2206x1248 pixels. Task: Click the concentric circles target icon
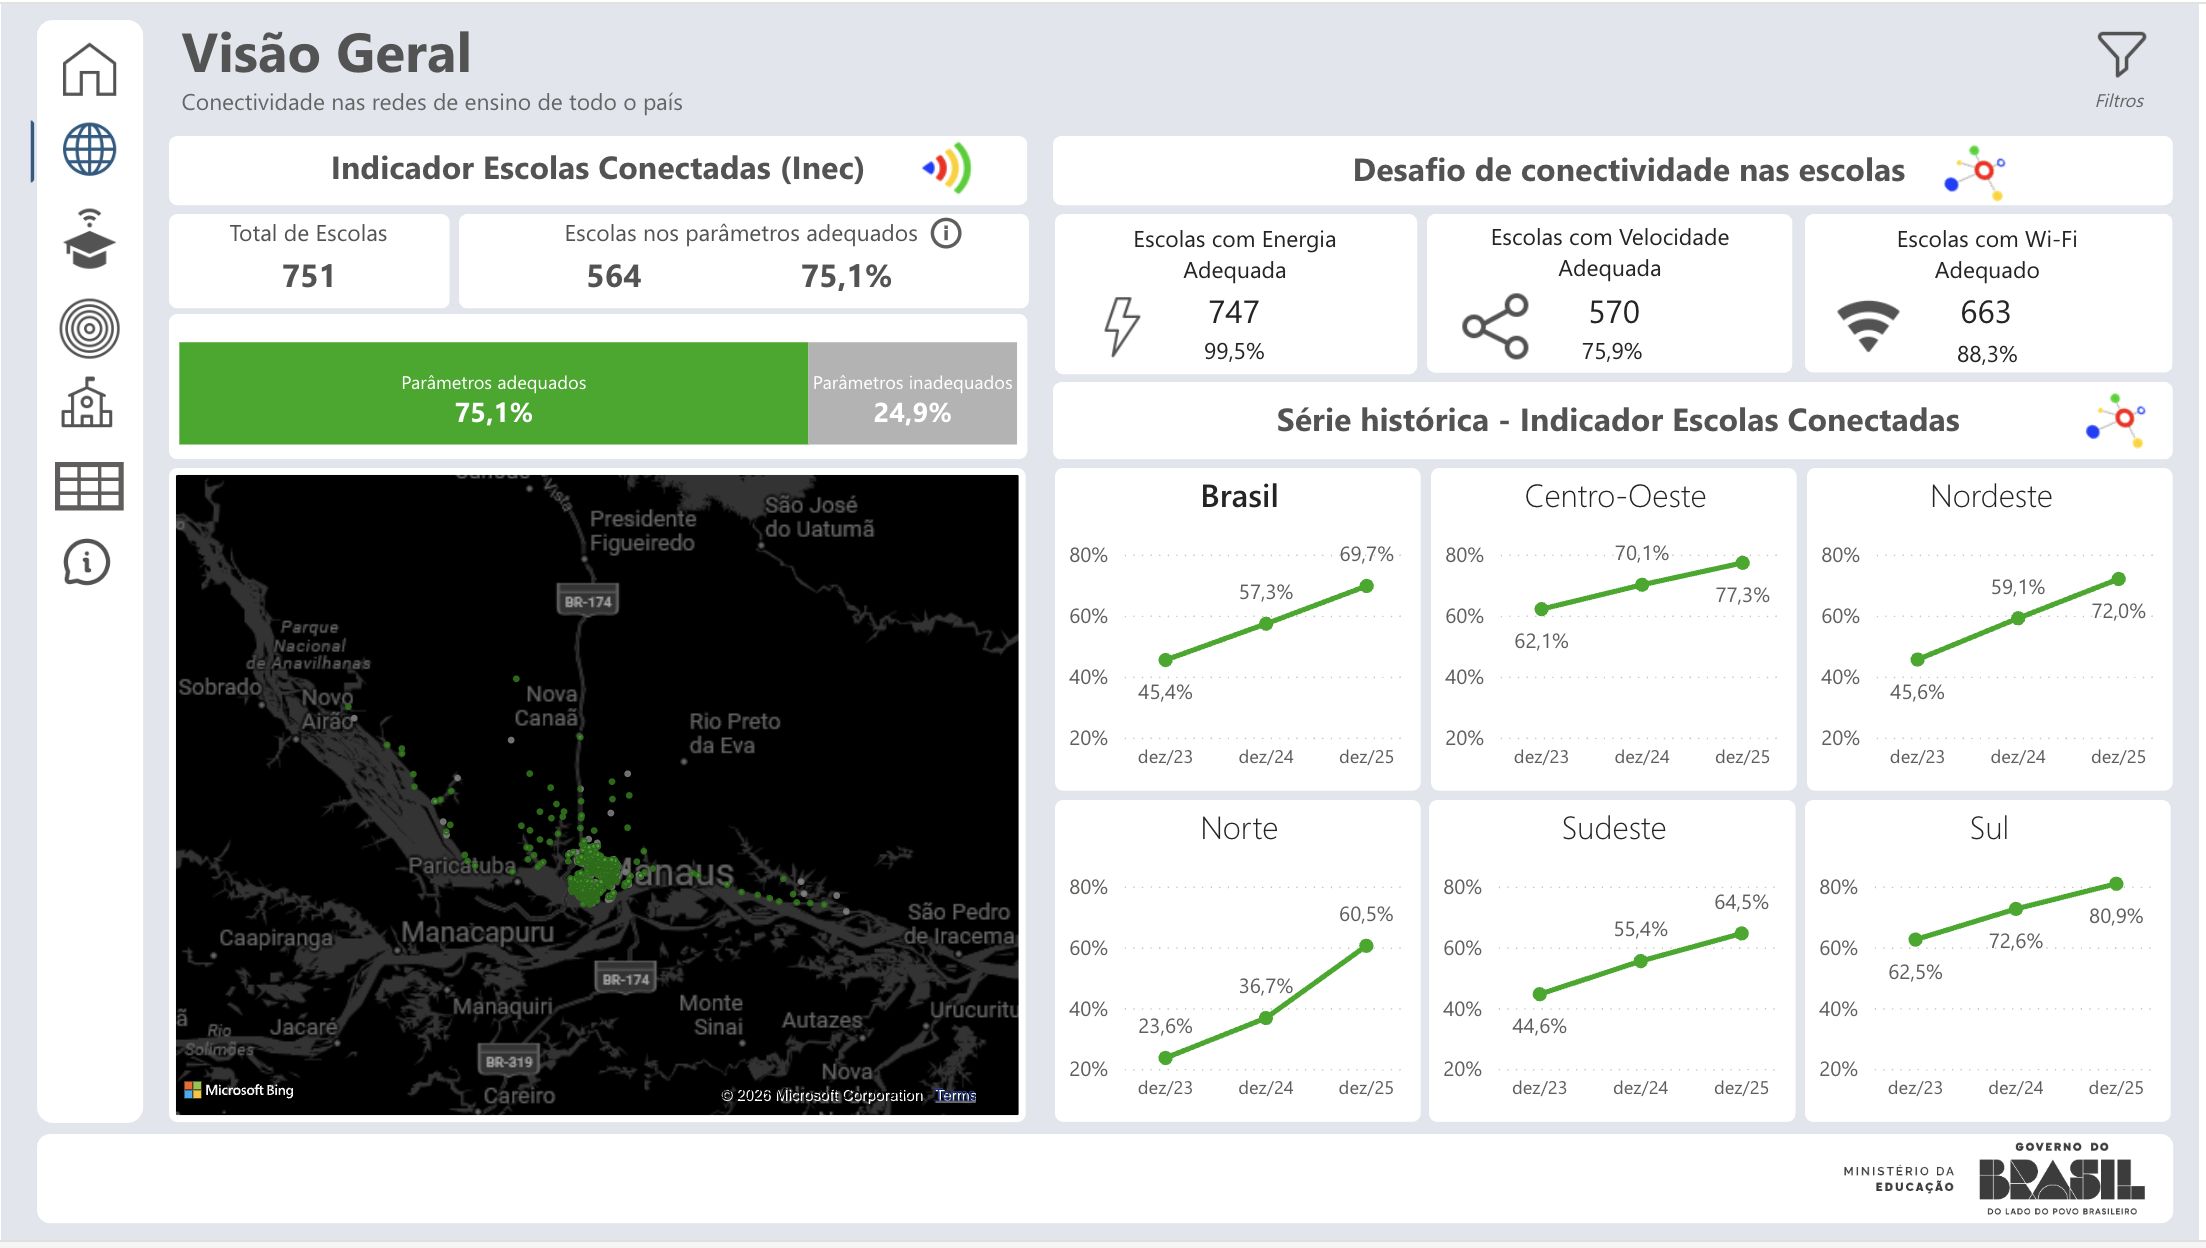89,328
